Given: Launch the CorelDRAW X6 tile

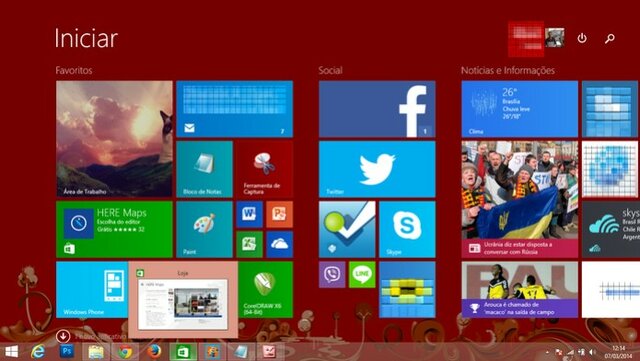Looking at the screenshot, I should pos(266,290).
